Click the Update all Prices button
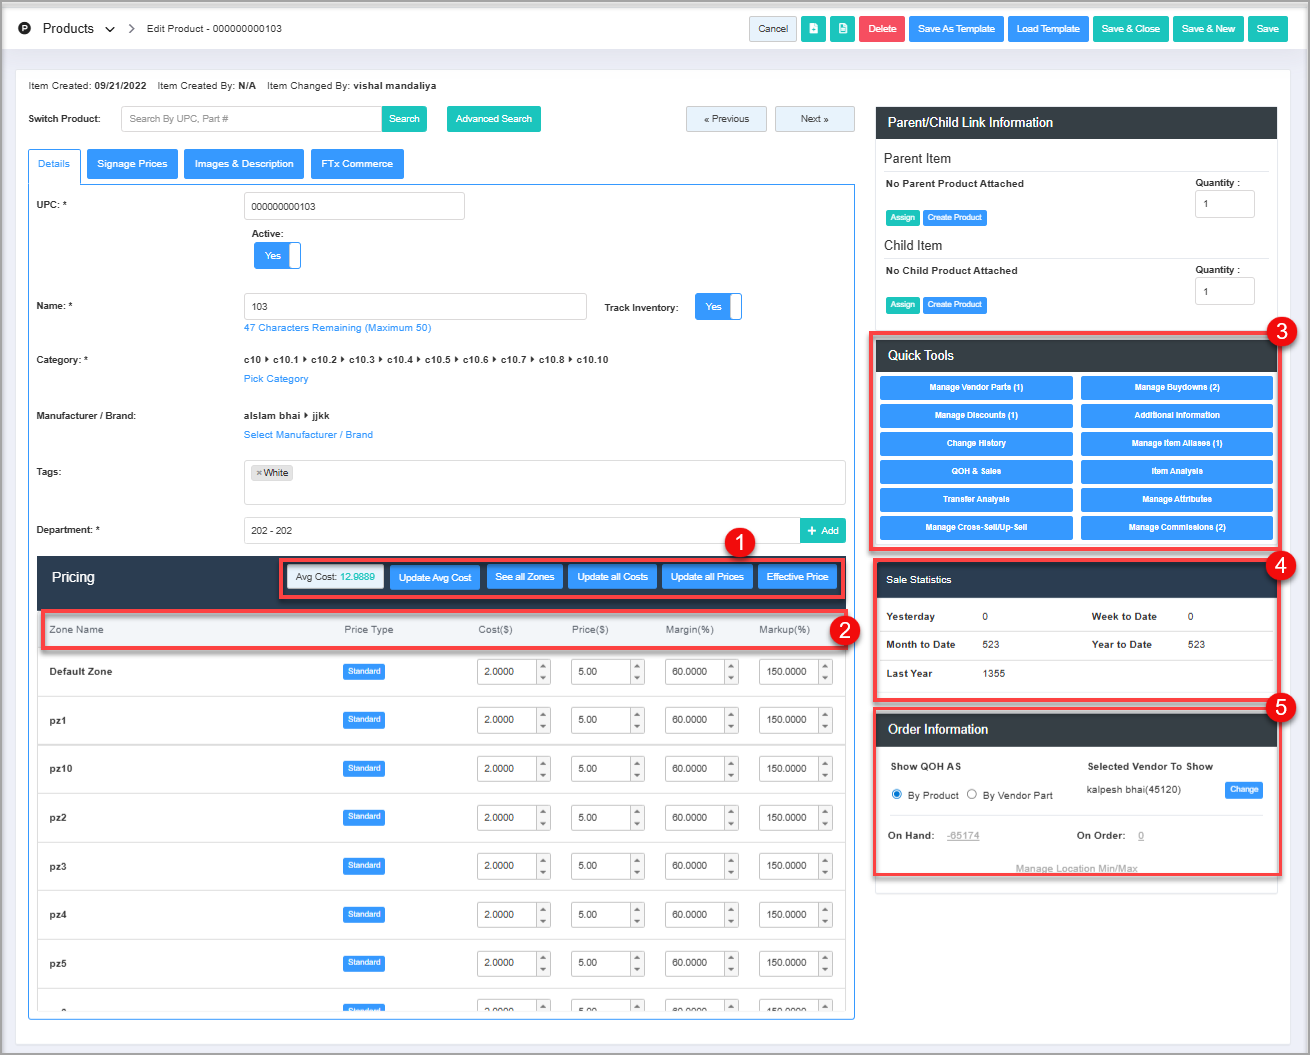The width and height of the screenshot is (1310, 1055). click(707, 577)
